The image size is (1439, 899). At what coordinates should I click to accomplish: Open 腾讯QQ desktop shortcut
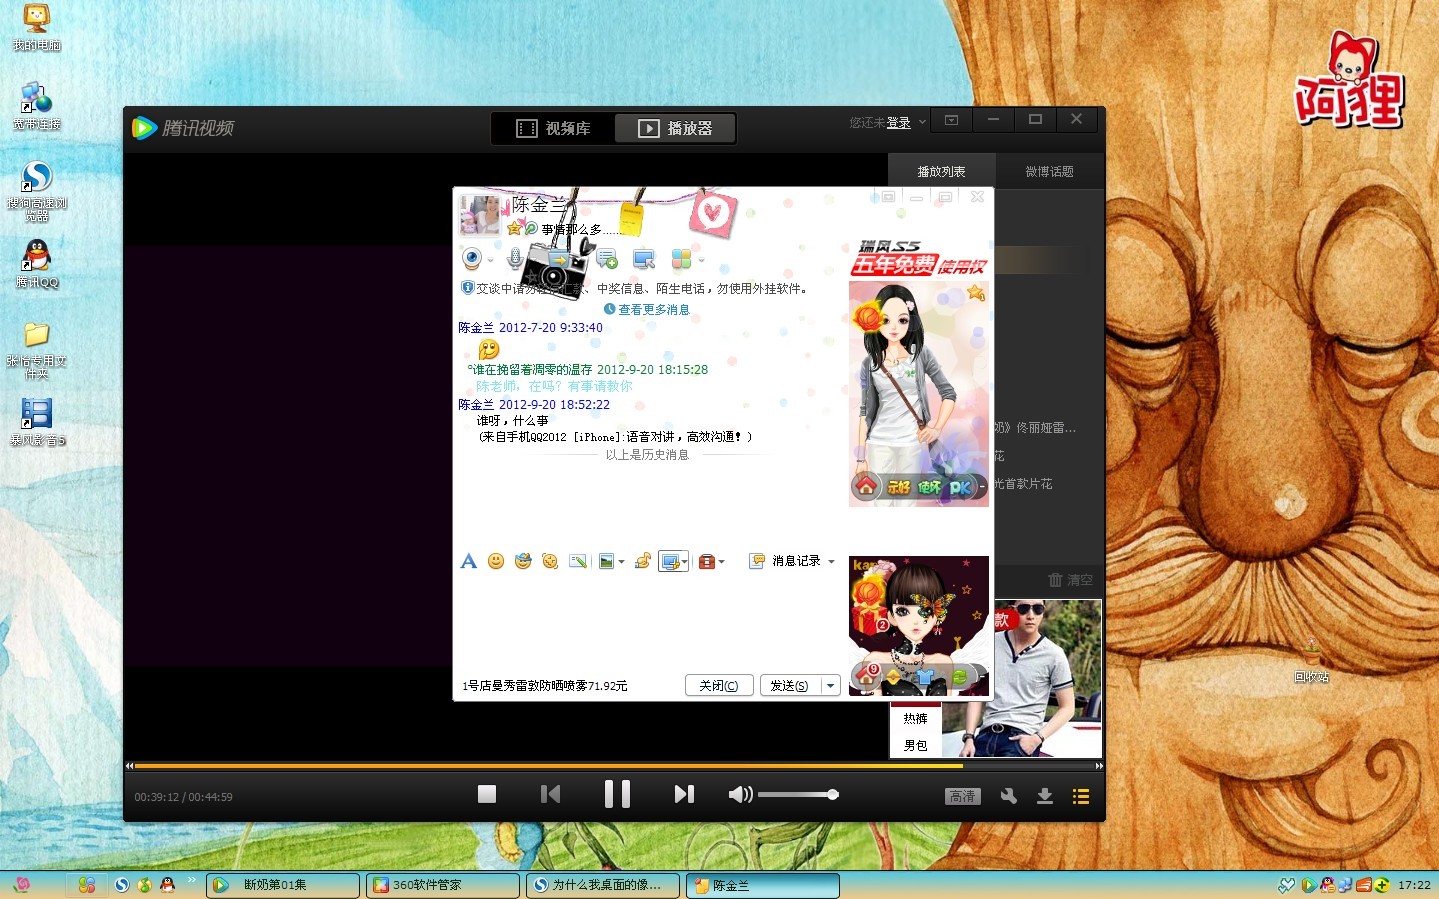(37, 264)
